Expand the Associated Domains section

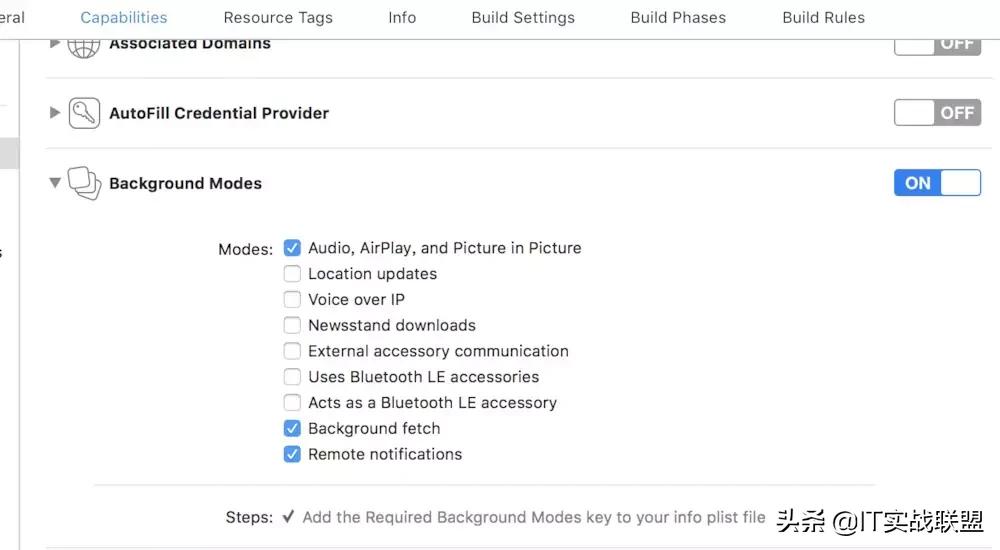(x=55, y=44)
